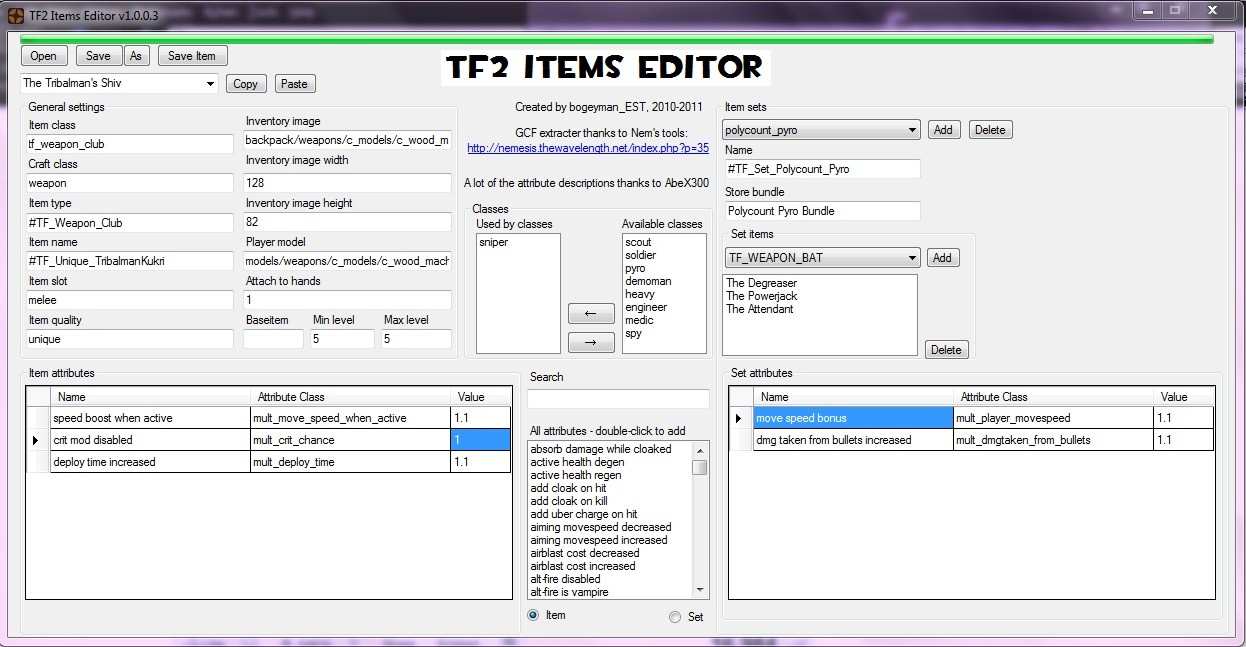Viewport: 1246px width, 647px height.
Task: Click the Paste button
Action: coord(294,84)
